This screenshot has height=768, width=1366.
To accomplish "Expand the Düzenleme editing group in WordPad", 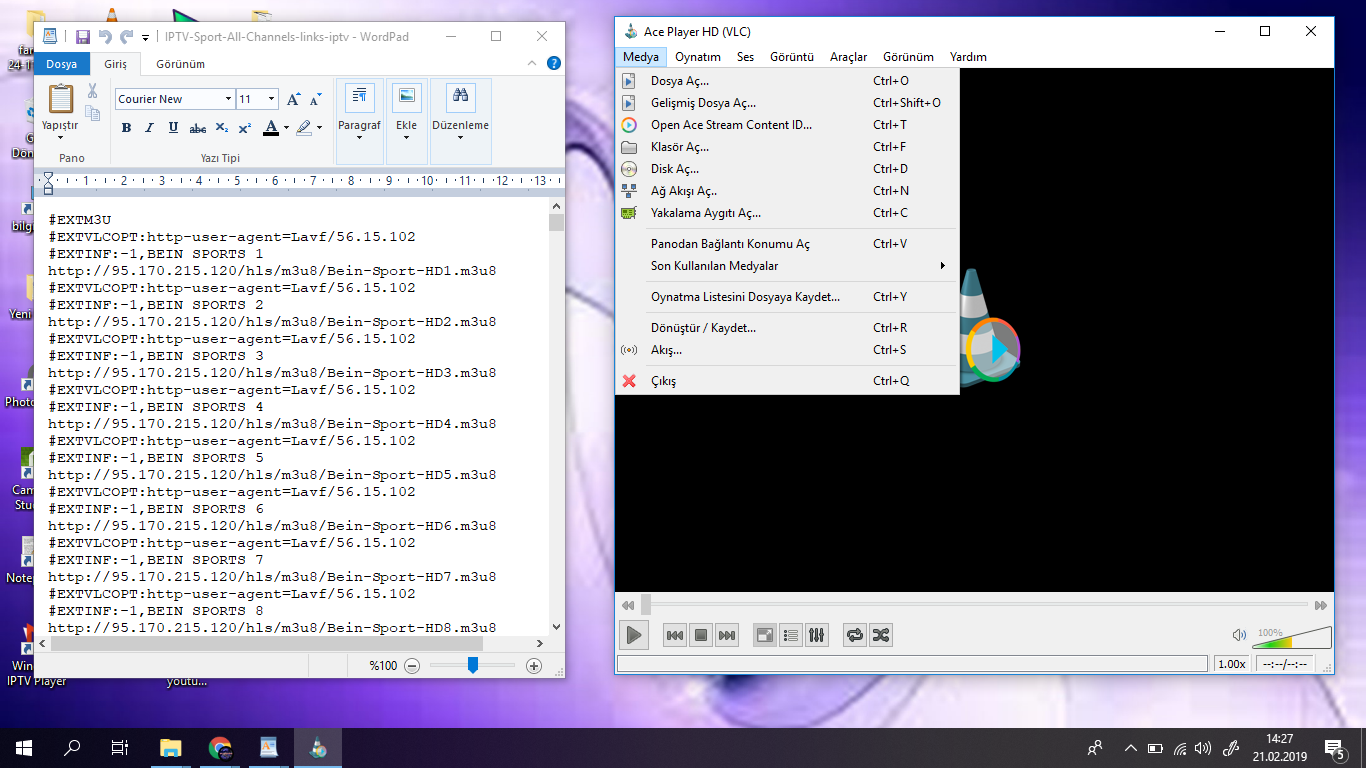I will pyautogui.click(x=460, y=121).
